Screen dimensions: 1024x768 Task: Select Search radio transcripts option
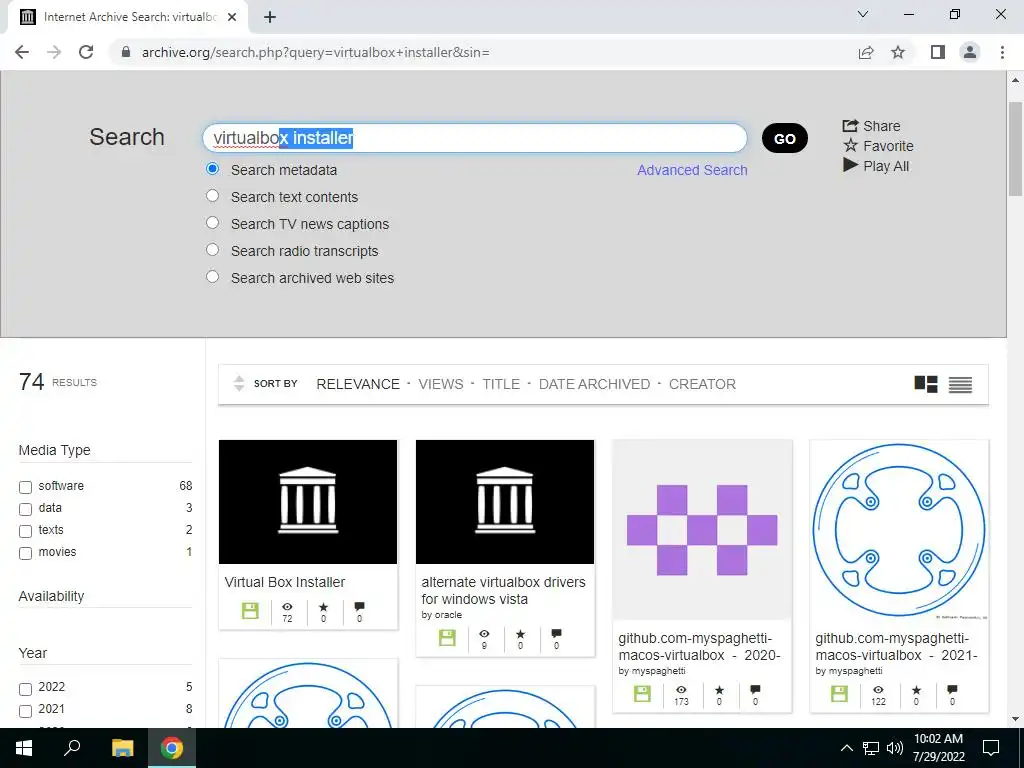tap(212, 249)
